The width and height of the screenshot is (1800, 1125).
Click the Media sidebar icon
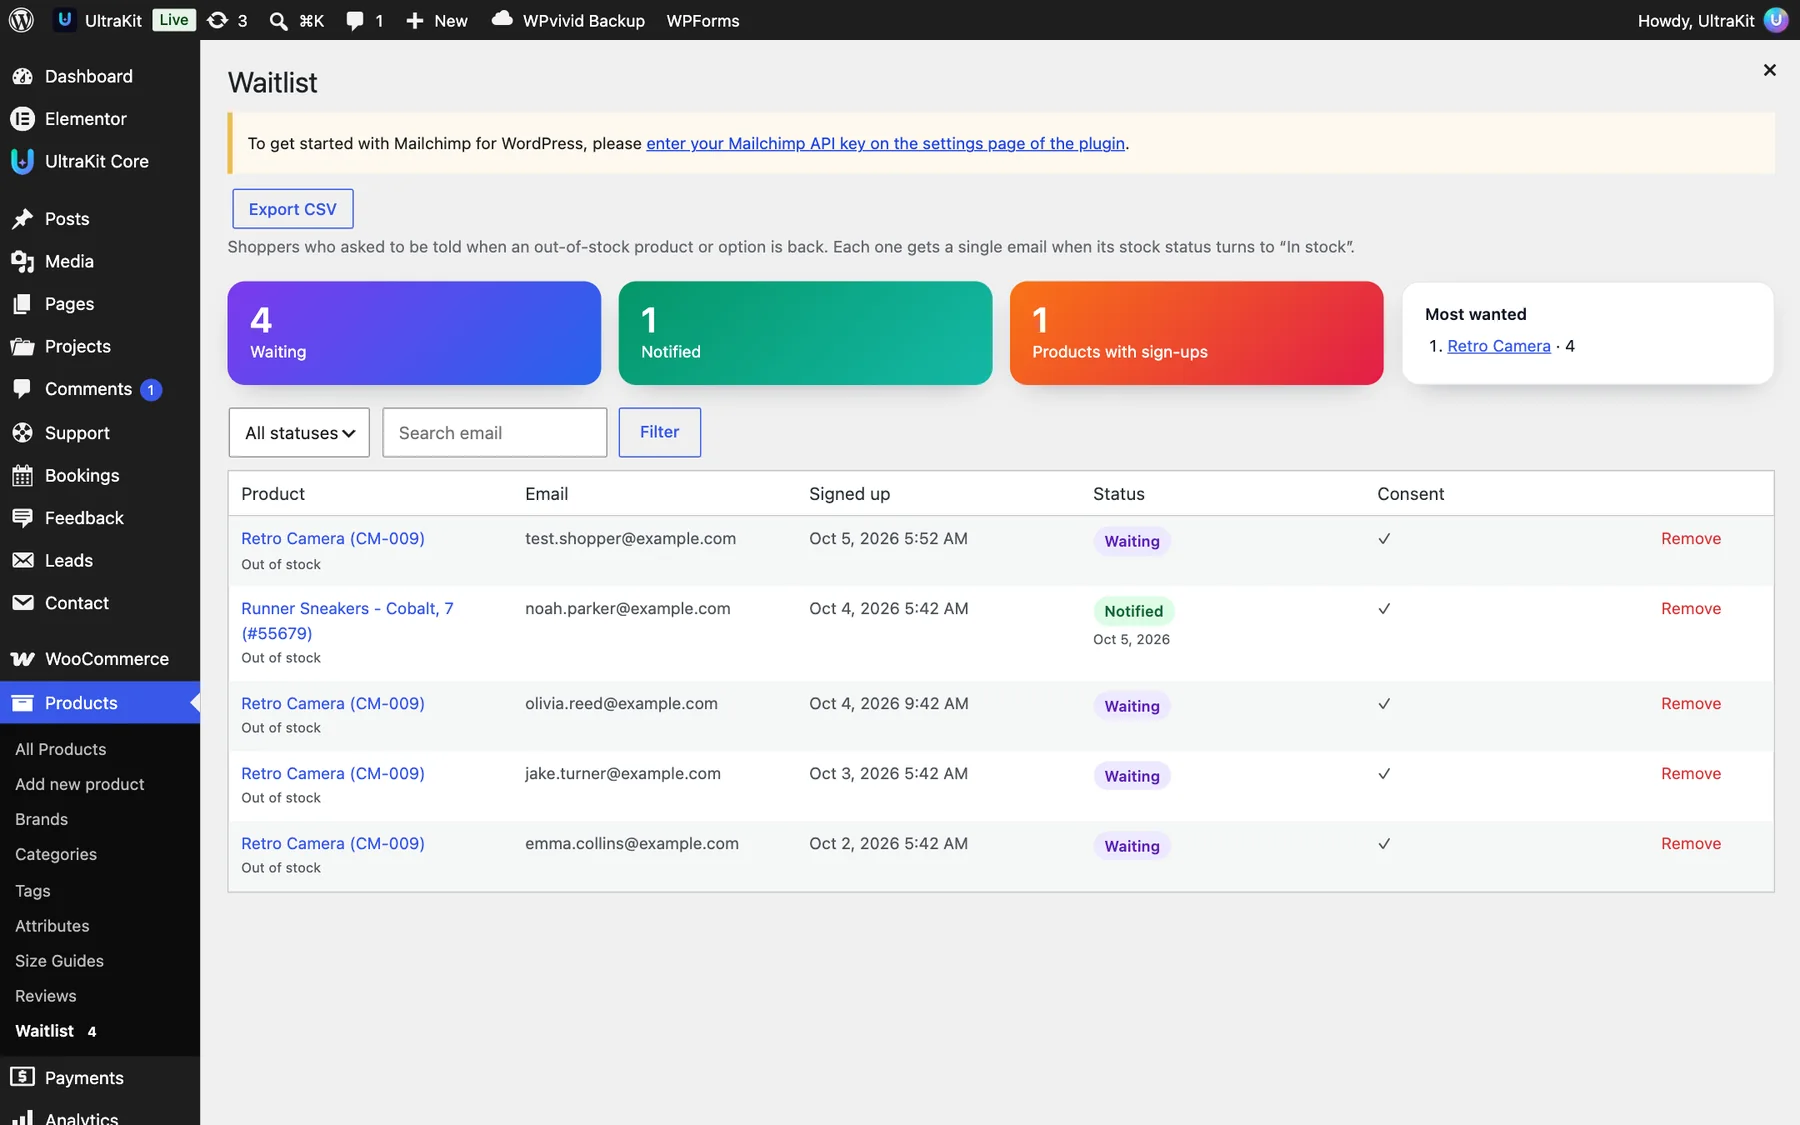pyautogui.click(x=22, y=261)
